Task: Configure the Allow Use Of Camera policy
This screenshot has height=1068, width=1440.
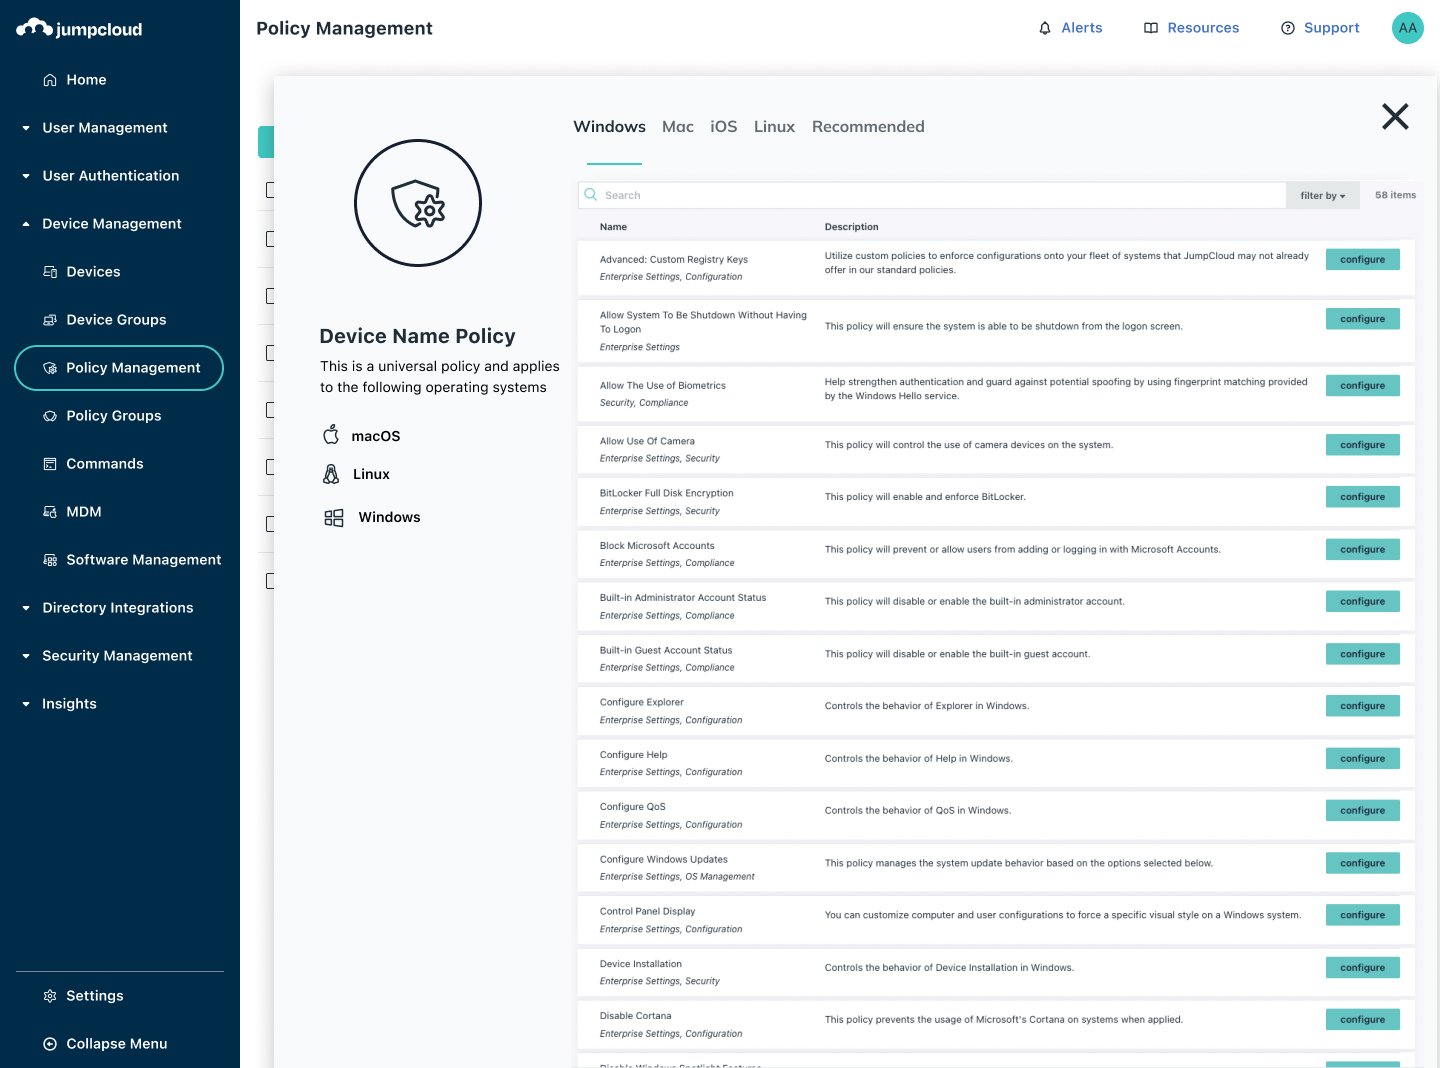Action: [1362, 445]
